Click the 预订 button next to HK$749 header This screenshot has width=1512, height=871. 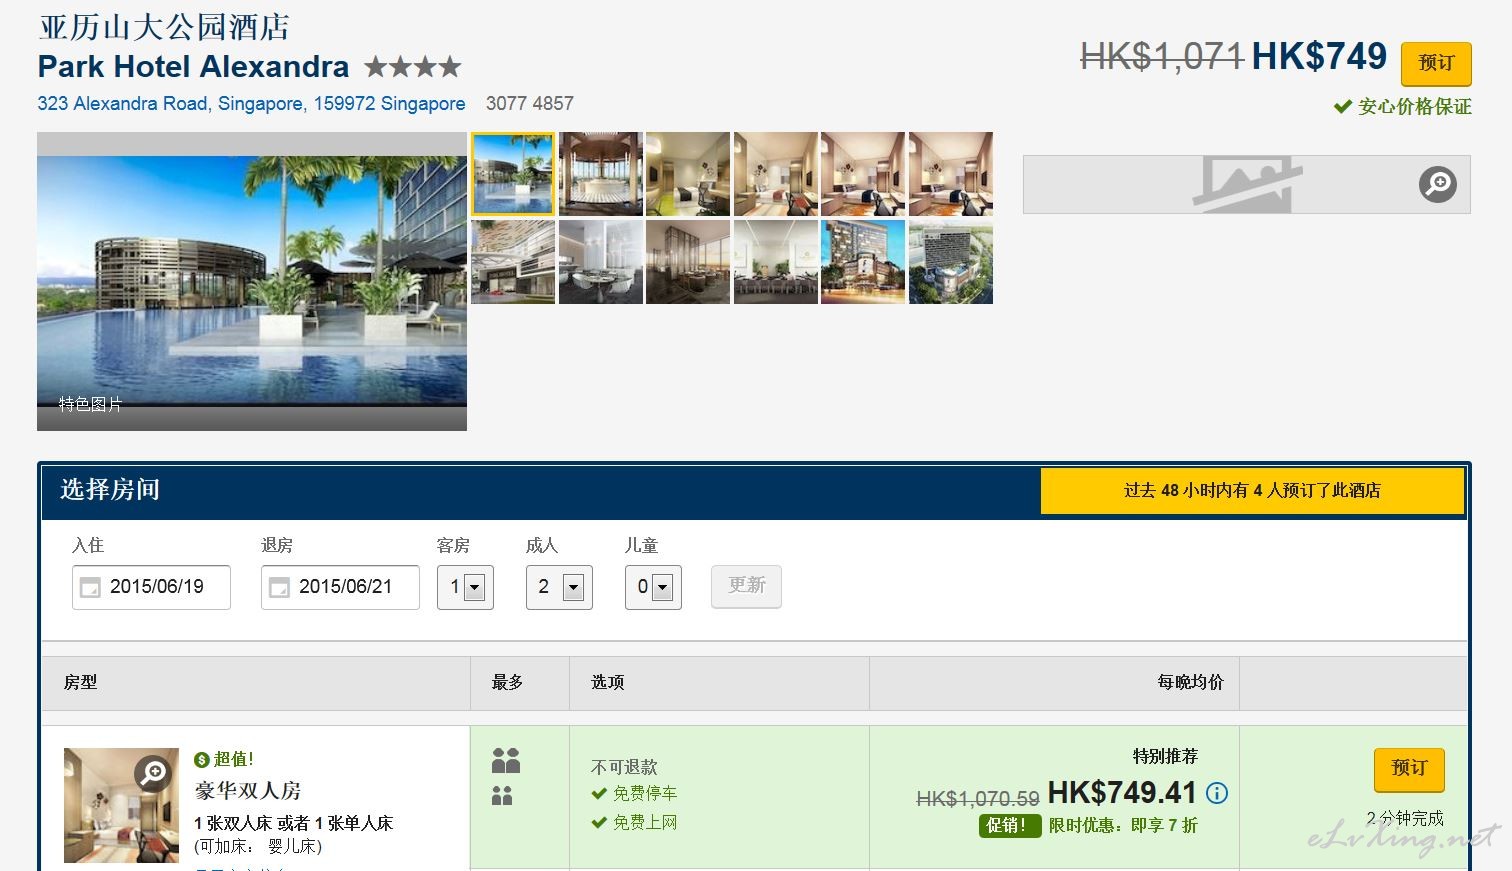[1436, 63]
